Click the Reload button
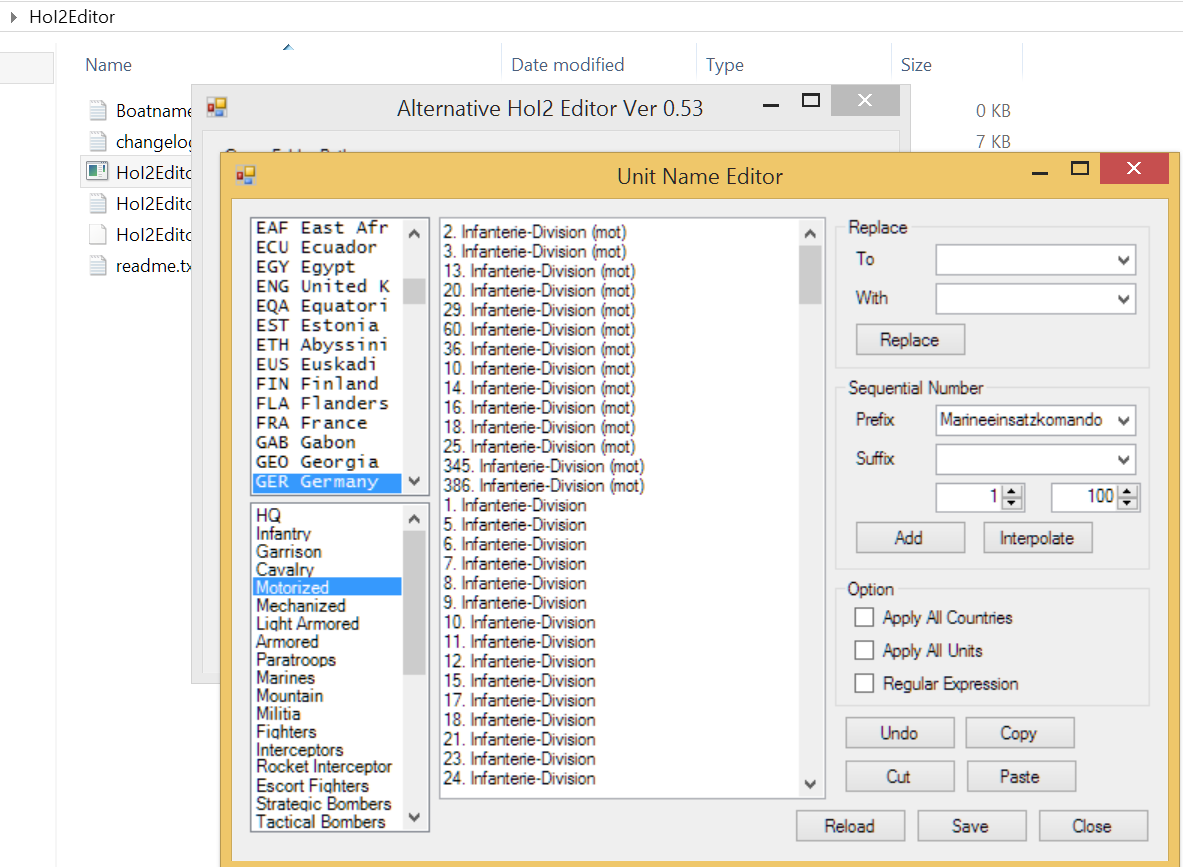 pyautogui.click(x=850, y=826)
